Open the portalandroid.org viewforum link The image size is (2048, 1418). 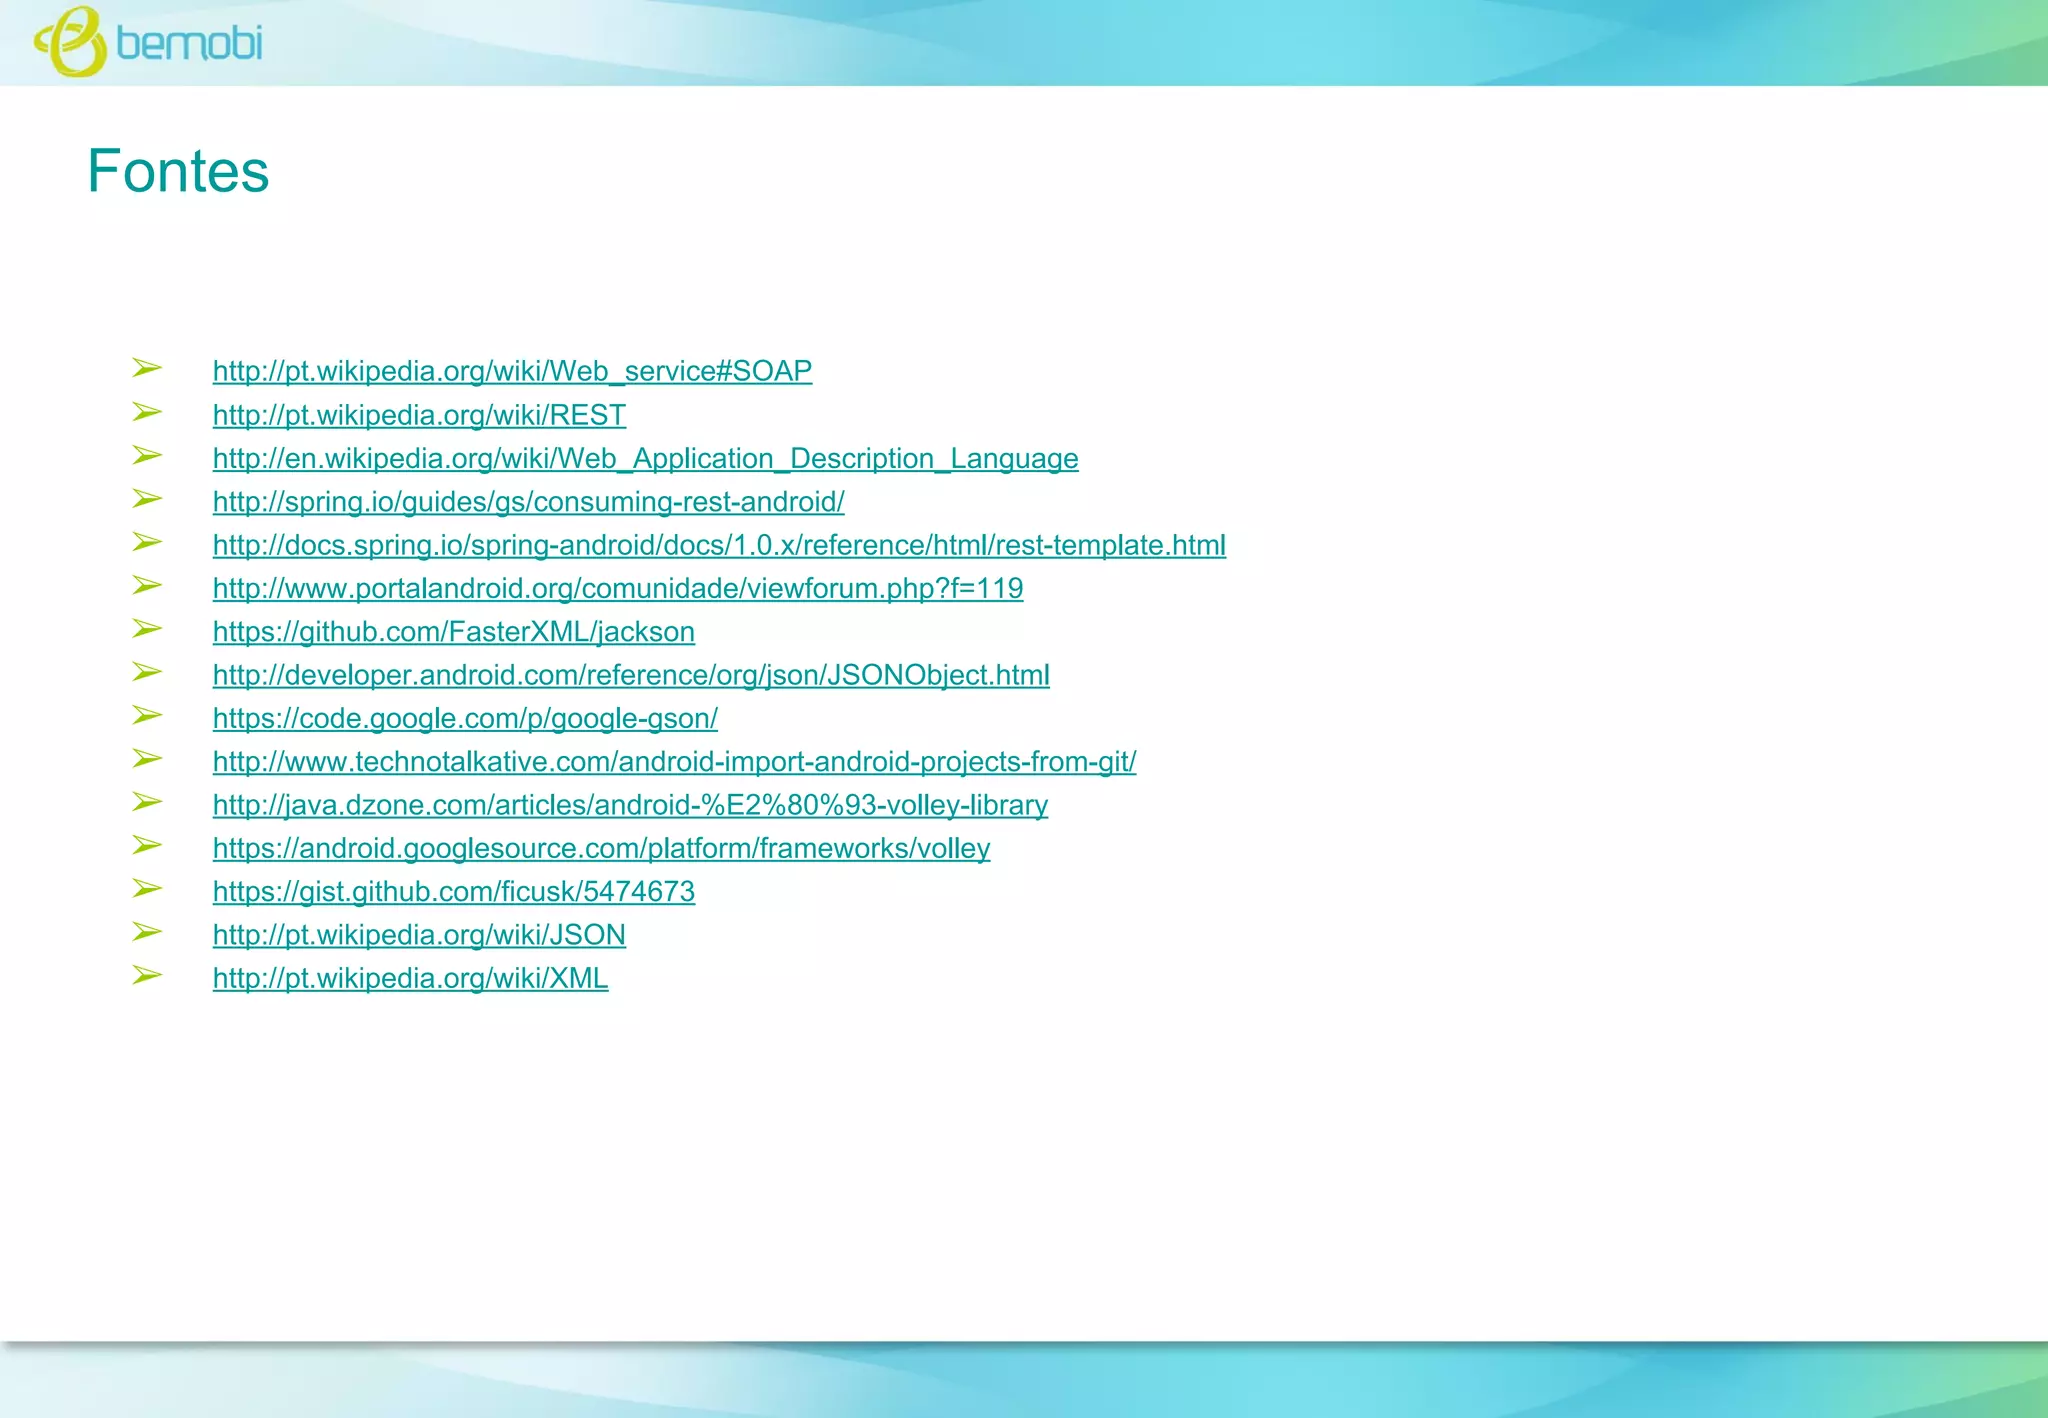[x=618, y=588]
